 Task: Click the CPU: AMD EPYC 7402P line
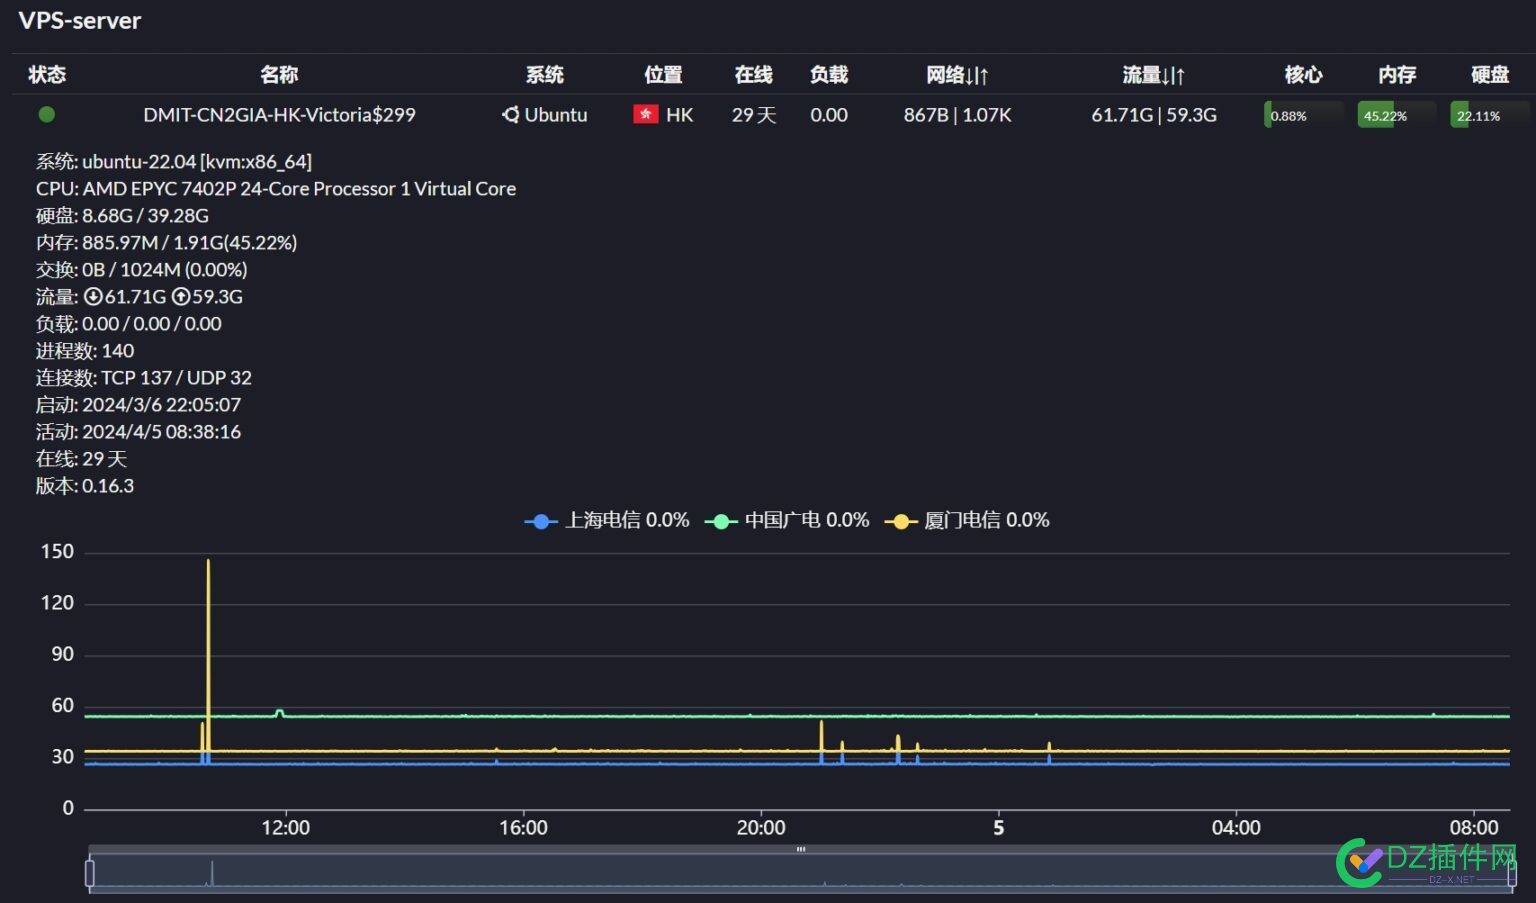tap(276, 188)
